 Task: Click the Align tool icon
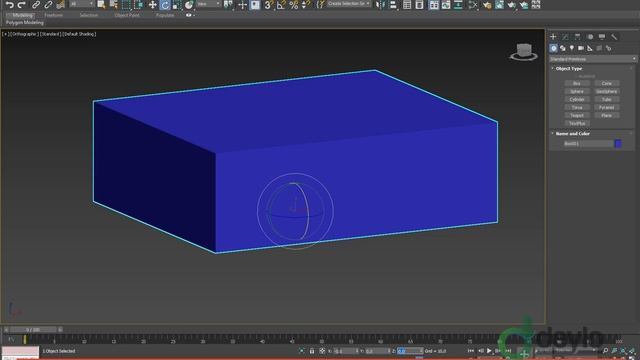tap(393, 5)
